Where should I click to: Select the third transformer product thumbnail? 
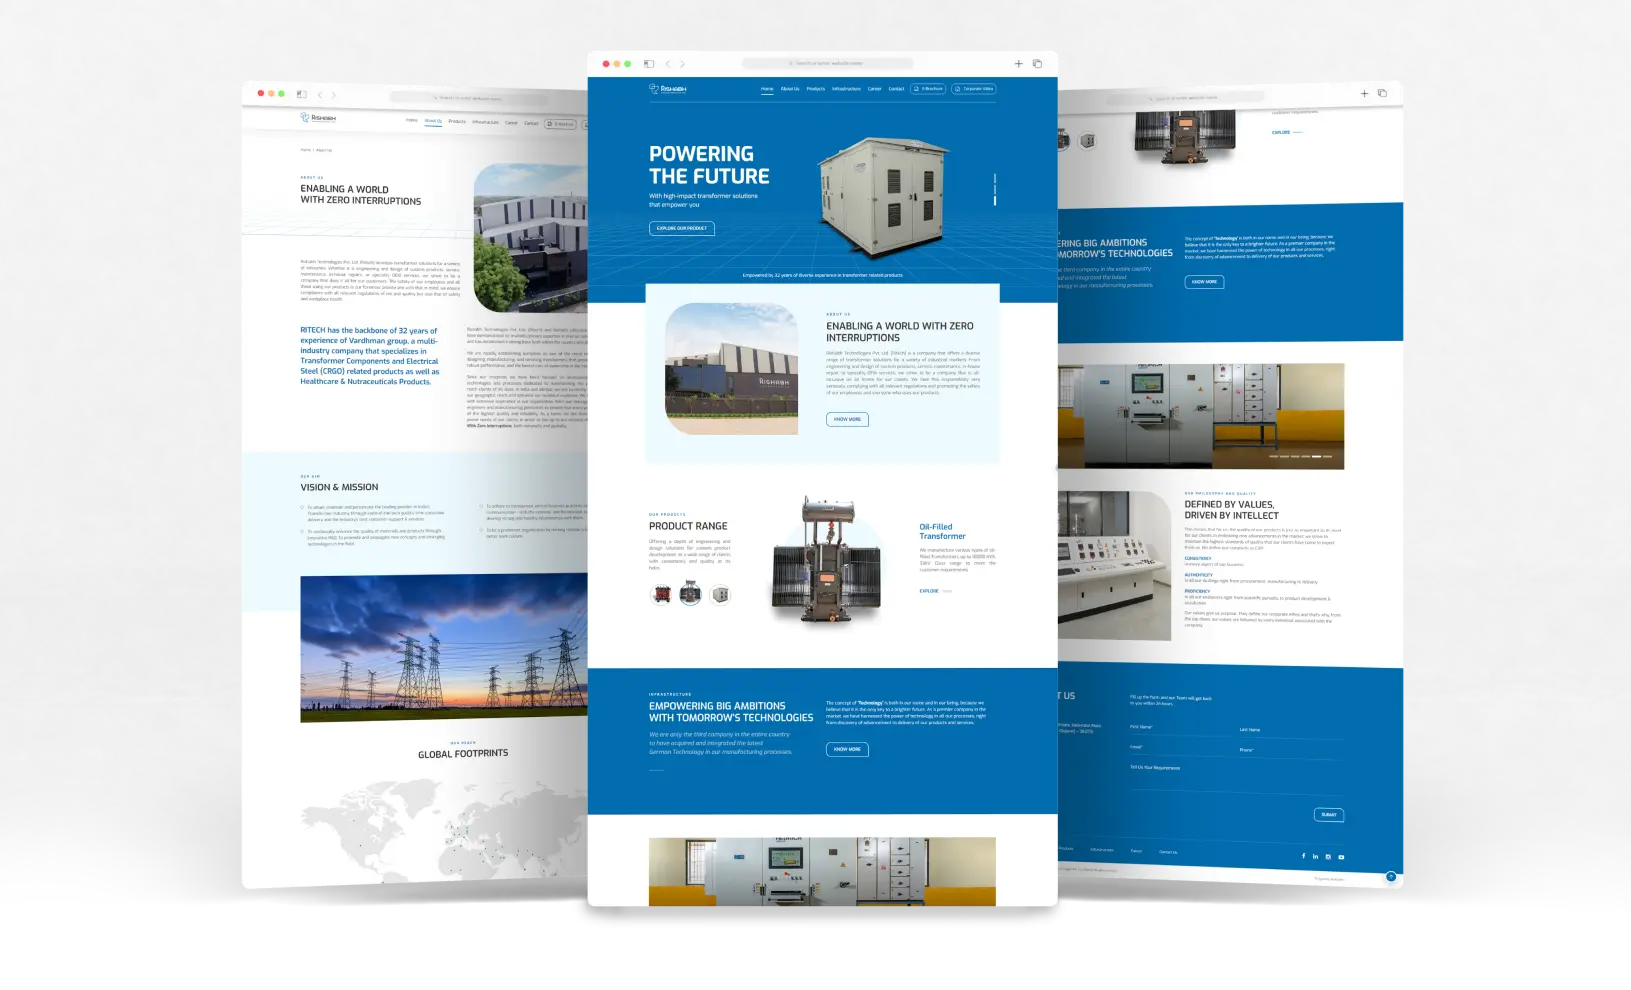(x=720, y=595)
